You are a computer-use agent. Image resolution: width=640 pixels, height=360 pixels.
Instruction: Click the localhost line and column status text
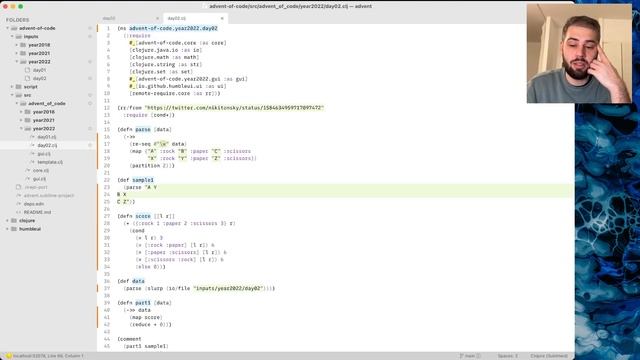tap(48, 356)
